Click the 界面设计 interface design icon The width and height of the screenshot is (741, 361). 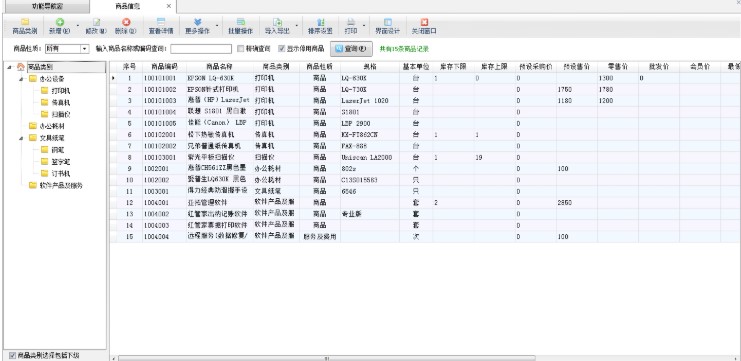pos(388,22)
